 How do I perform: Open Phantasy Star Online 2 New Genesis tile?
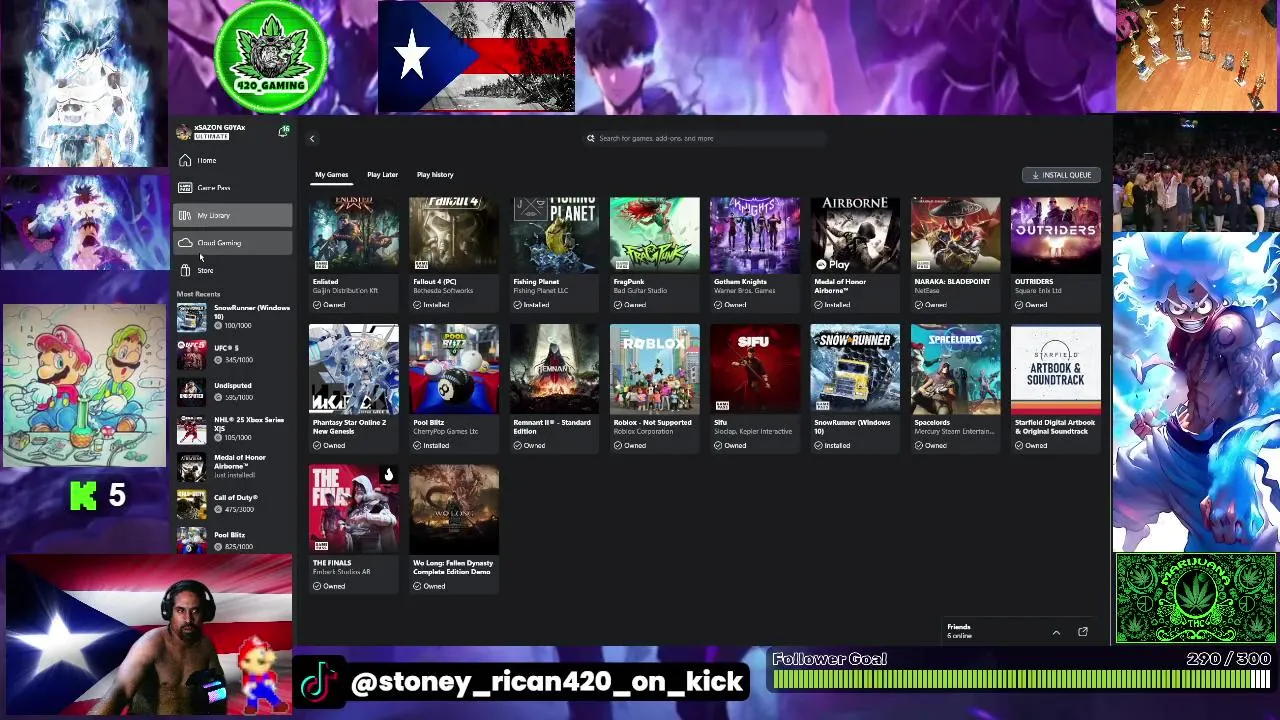tap(354, 388)
